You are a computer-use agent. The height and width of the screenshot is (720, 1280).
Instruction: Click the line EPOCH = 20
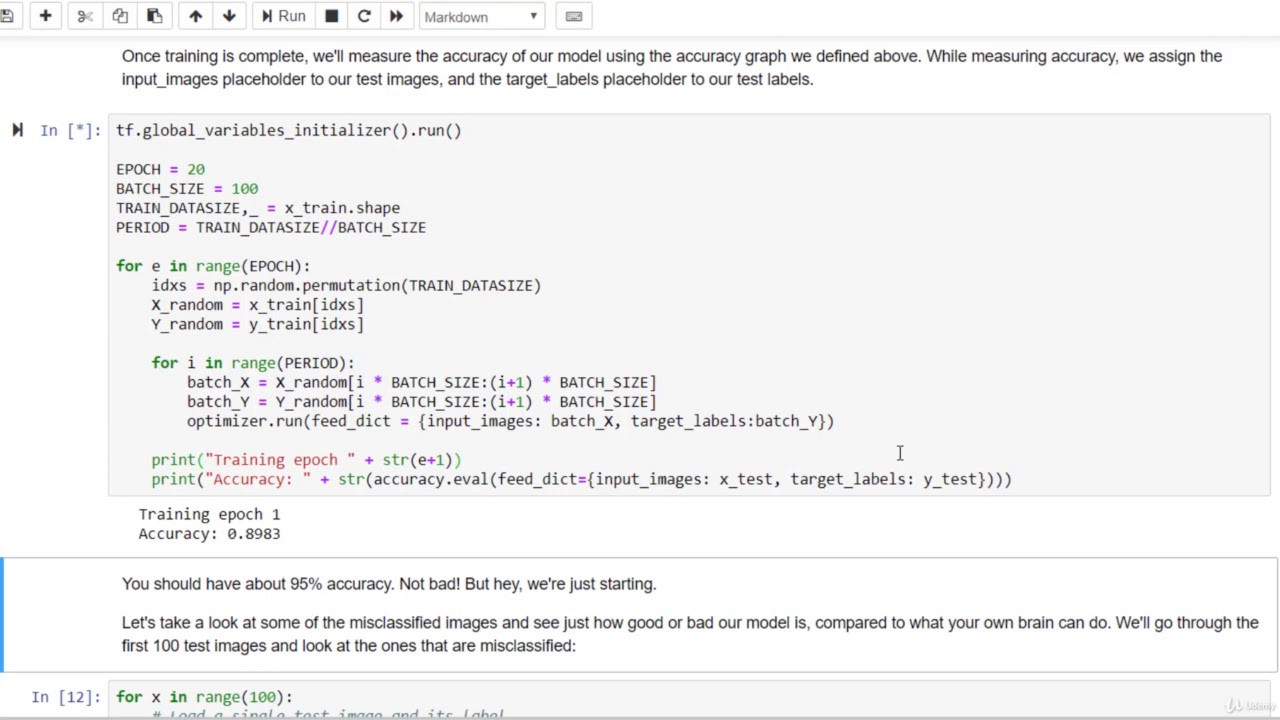pyautogui.click(x=160, y=169)
